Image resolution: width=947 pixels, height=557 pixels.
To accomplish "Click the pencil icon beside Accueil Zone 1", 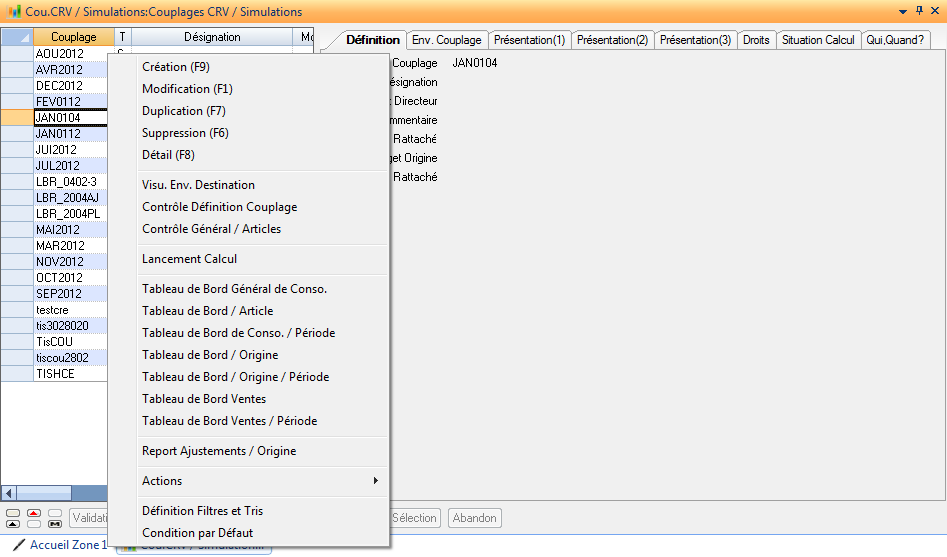I will pyautogui.click(x=19, y=545).
